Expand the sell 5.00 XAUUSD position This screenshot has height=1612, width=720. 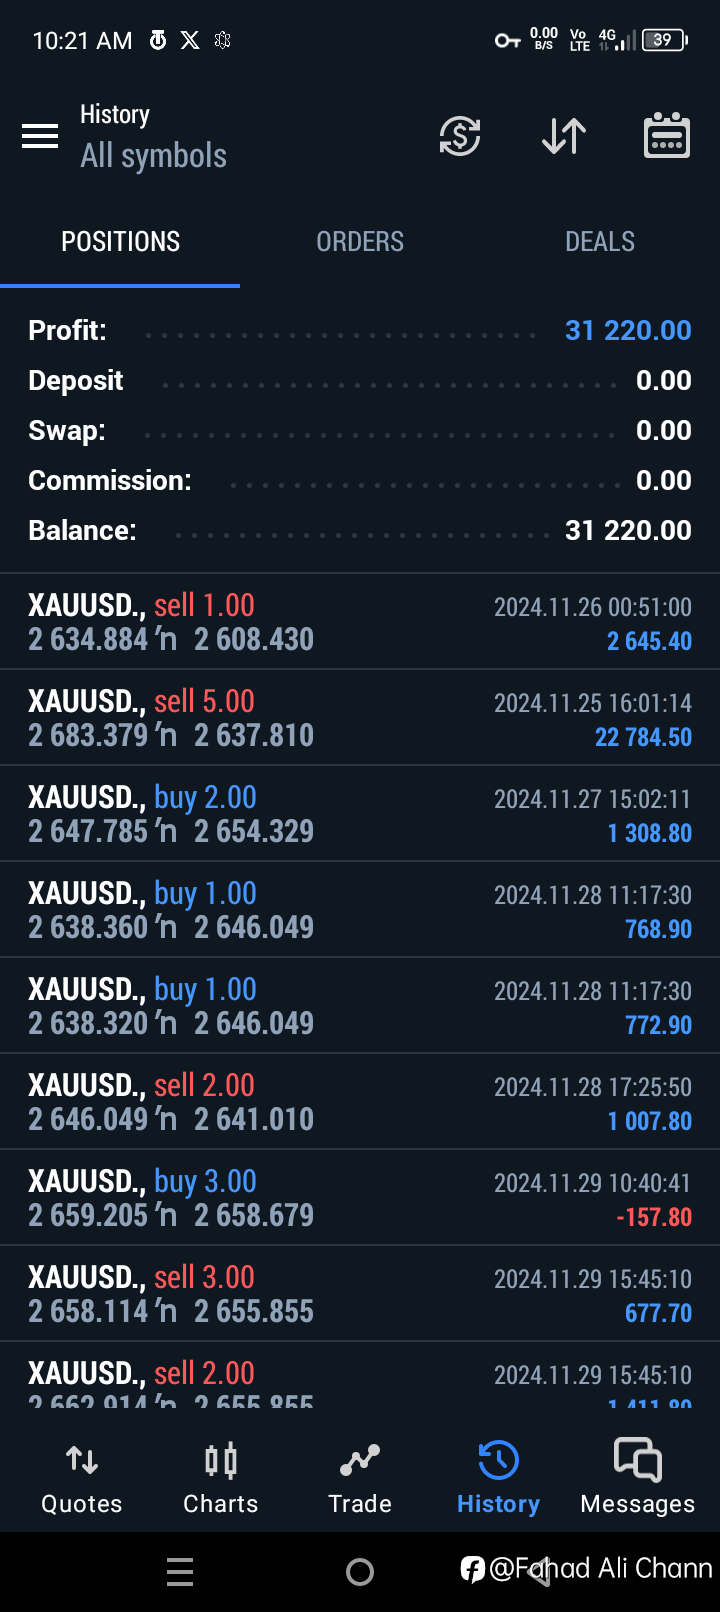tap(360, 718)
